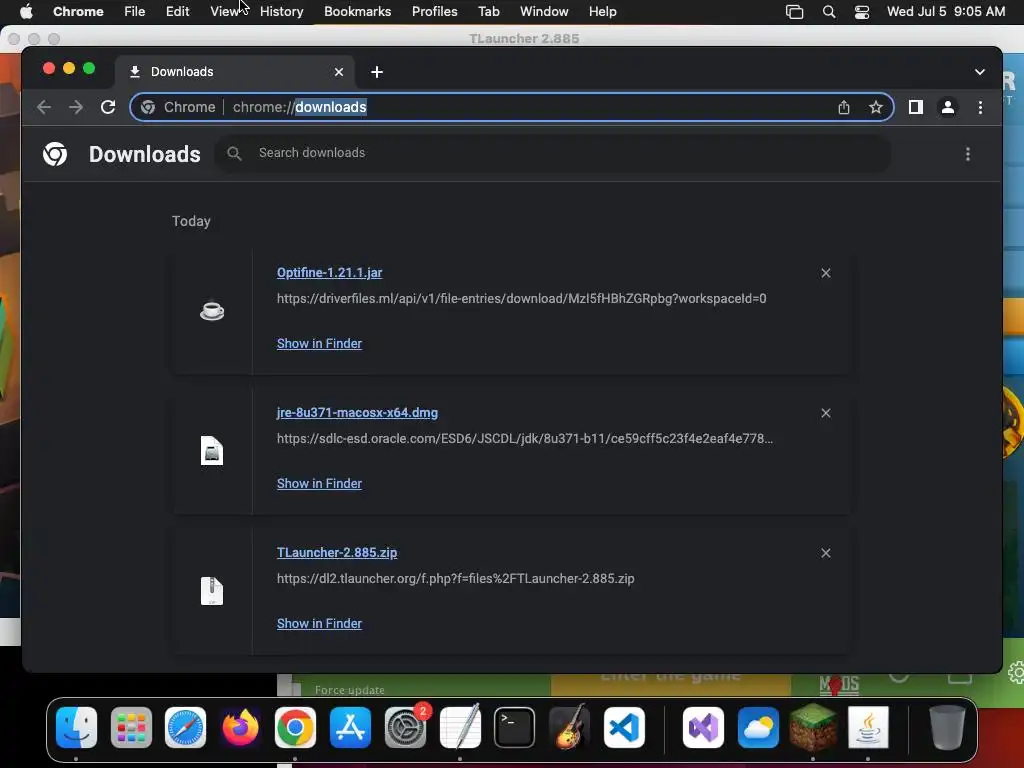This screenshot has width=1024, height=768.
Task: Open the Java app icon in Dock
Action: pos(868,727)
